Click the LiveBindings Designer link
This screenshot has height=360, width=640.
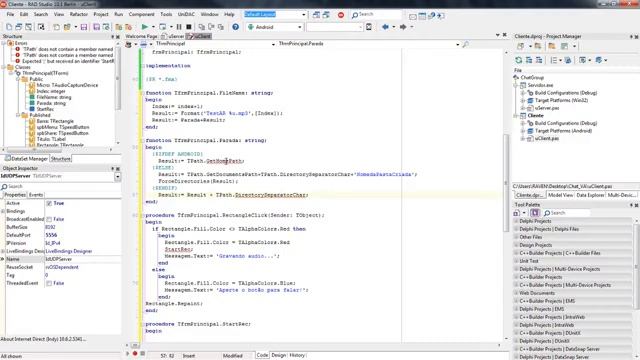(69, 251)
